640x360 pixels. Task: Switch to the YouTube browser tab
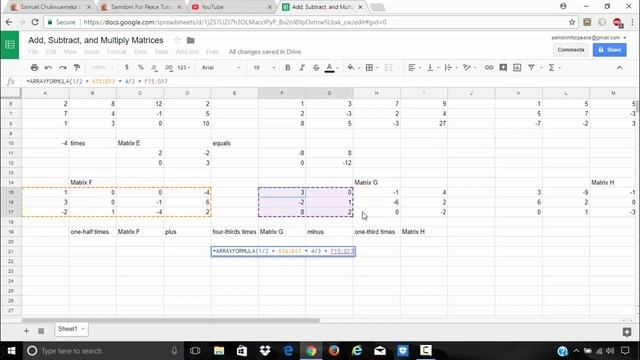pos(231,7)
